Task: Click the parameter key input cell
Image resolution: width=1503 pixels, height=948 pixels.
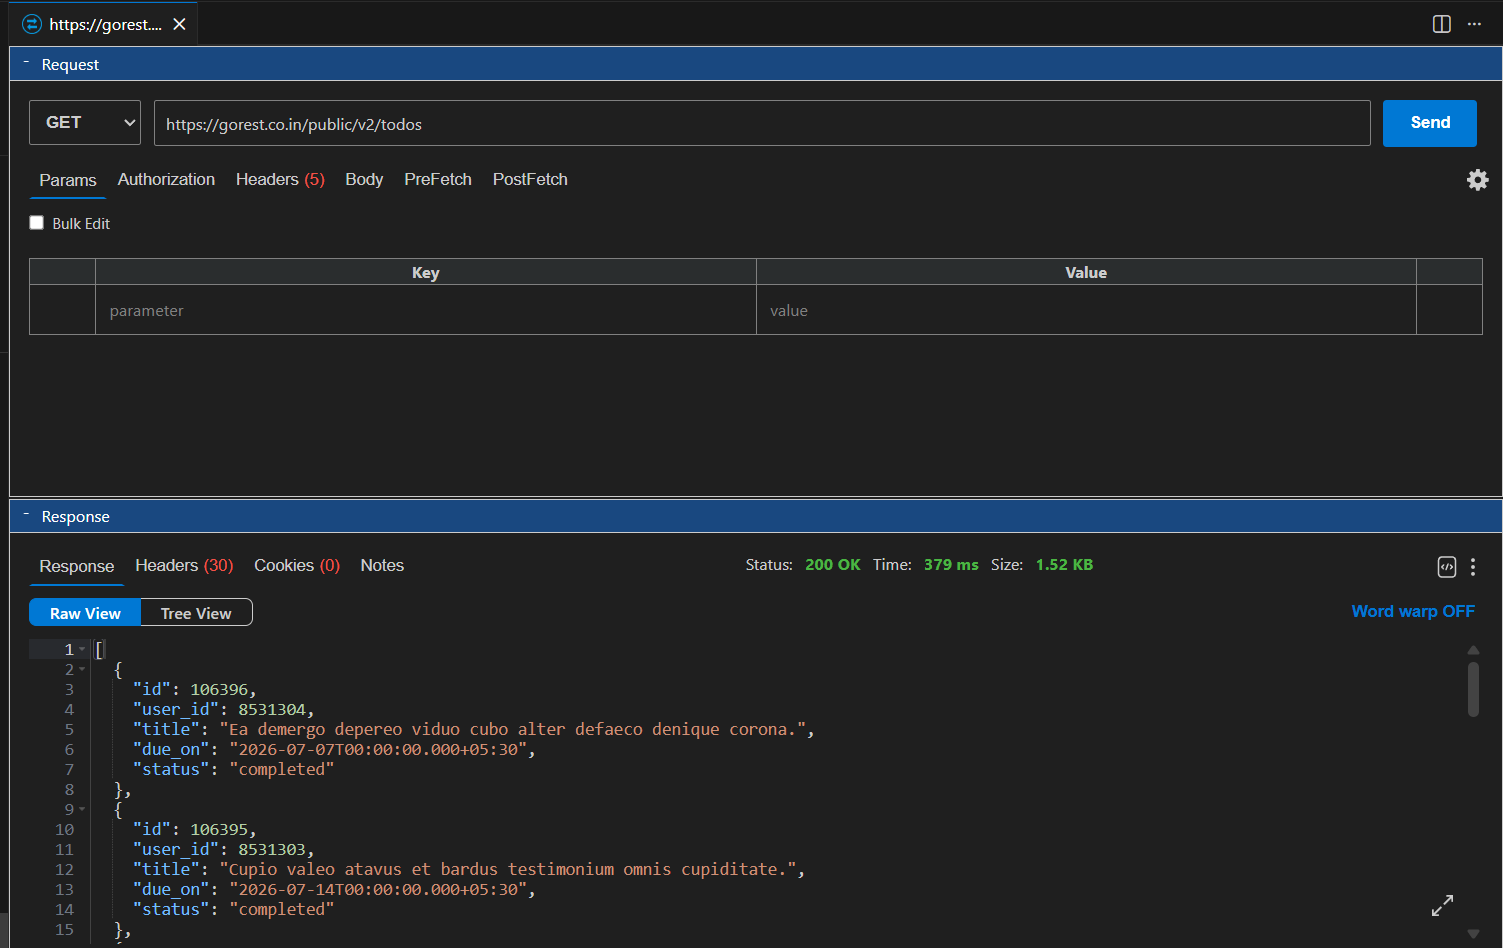Action: coord(426,310)
